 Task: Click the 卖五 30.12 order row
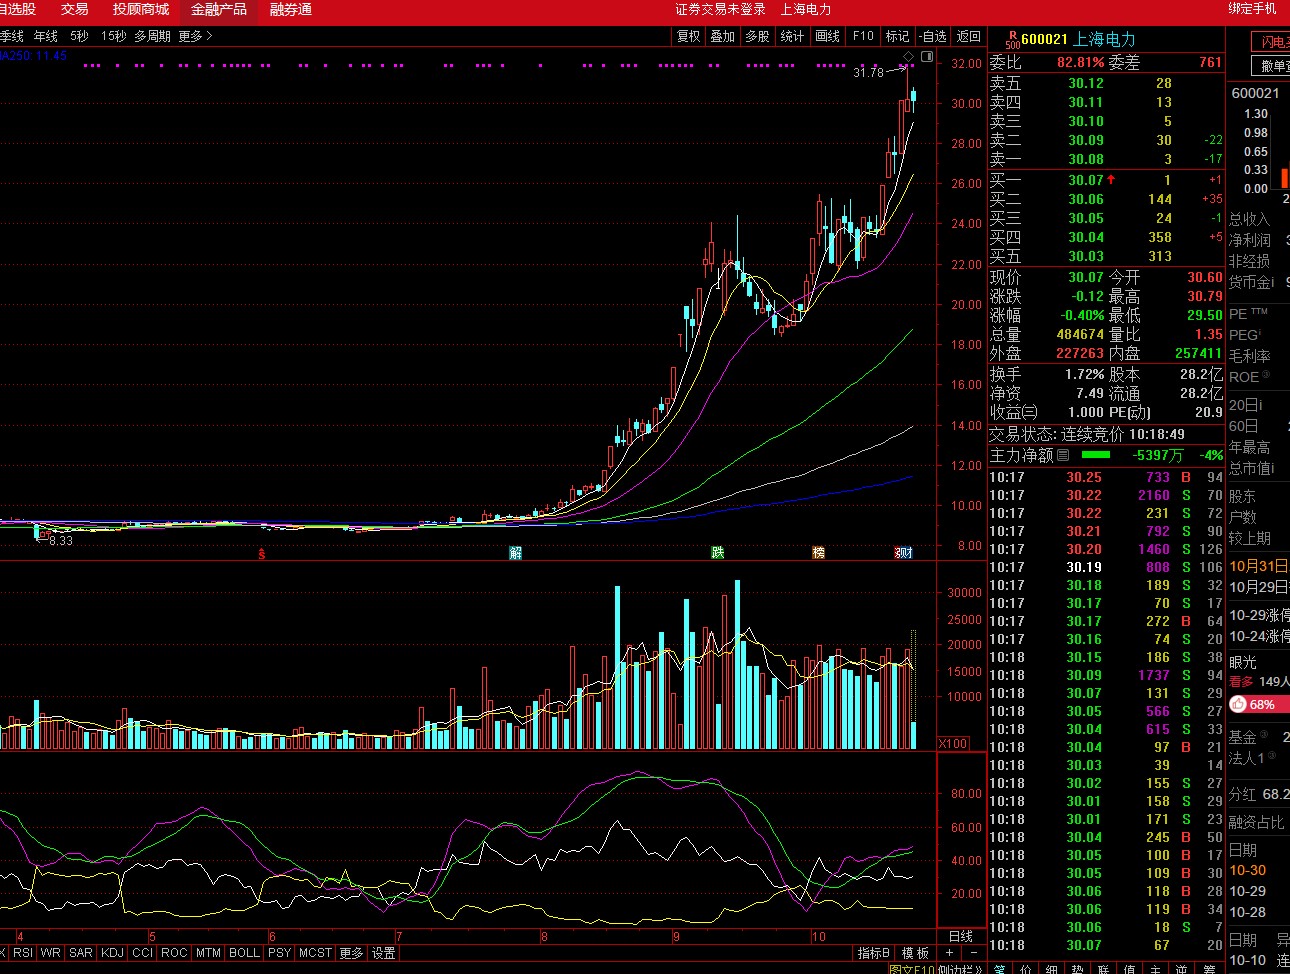(1106, 83)
